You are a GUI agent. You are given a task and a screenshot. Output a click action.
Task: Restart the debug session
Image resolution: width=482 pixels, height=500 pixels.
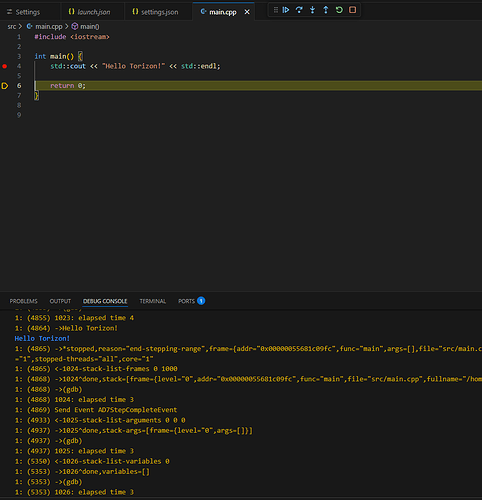pyautogui.click(x=339, y=10)
